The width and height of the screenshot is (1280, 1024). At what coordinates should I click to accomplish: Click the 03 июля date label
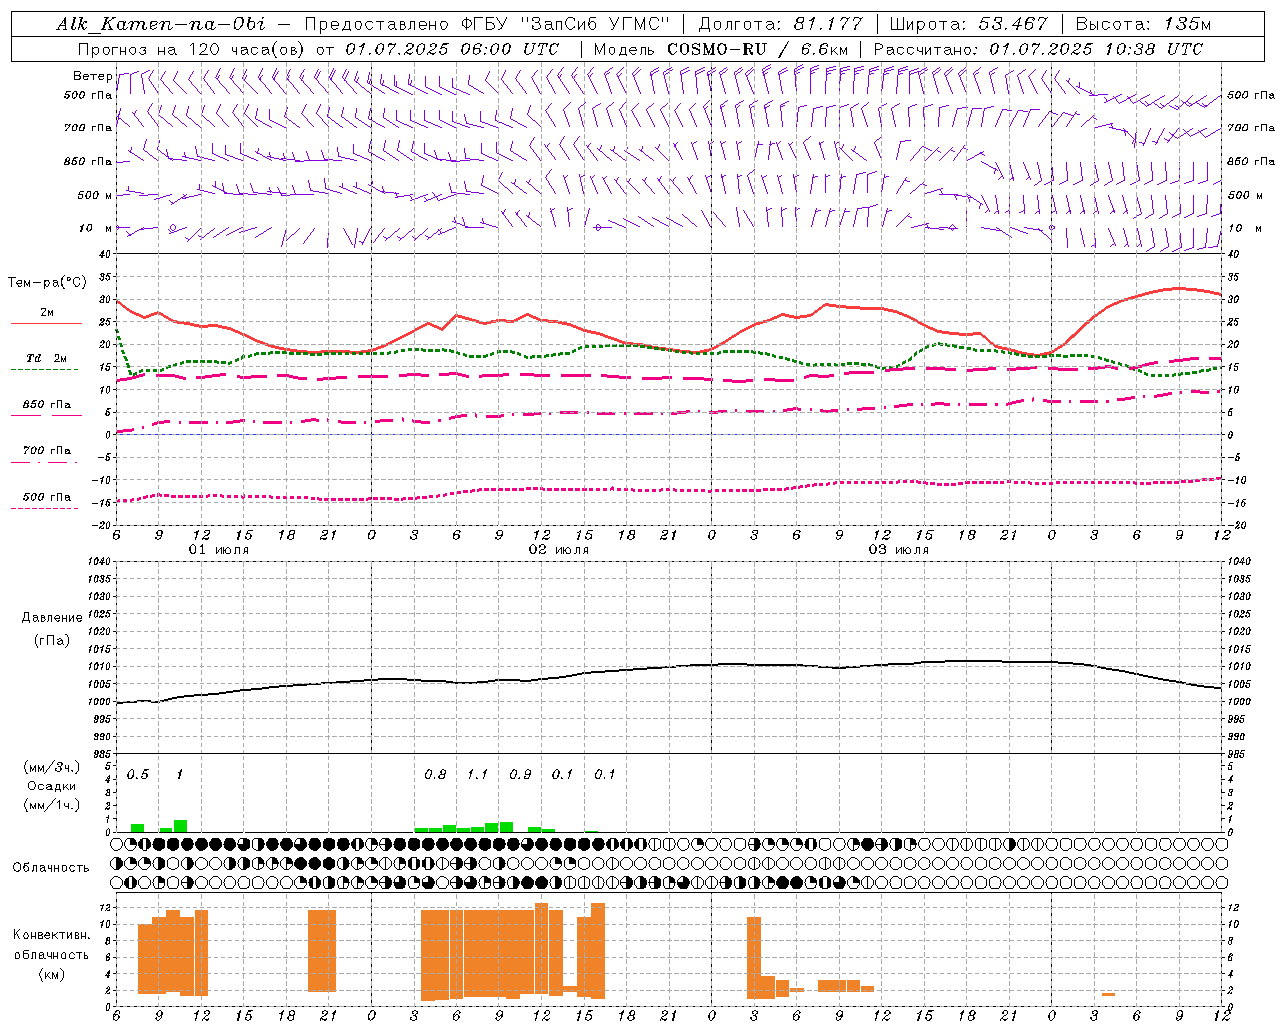pos(899,550)
